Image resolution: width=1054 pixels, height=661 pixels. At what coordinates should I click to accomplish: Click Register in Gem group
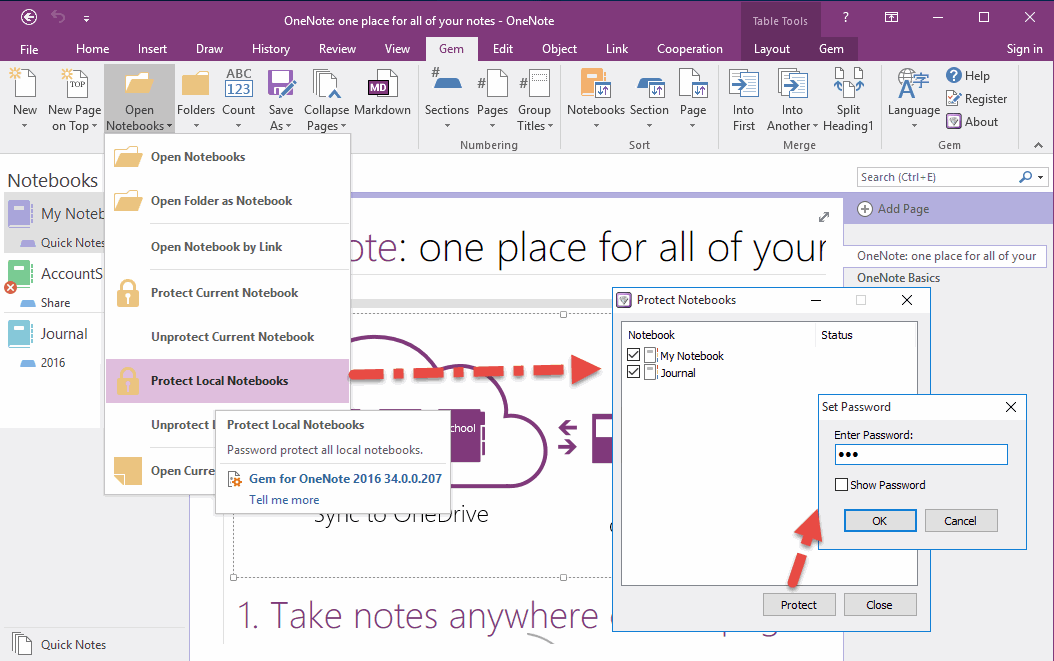(x=976, y=99)
